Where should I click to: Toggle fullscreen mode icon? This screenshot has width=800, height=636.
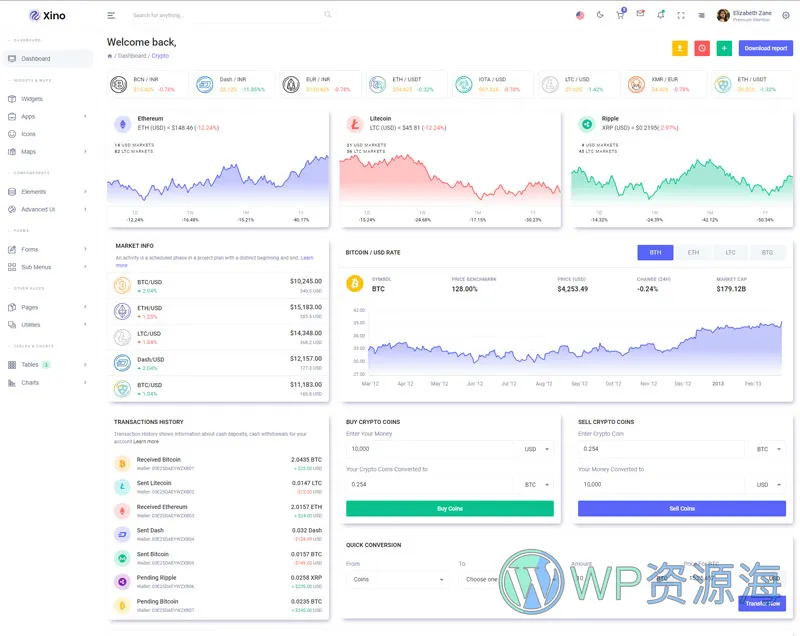[681, 15]
